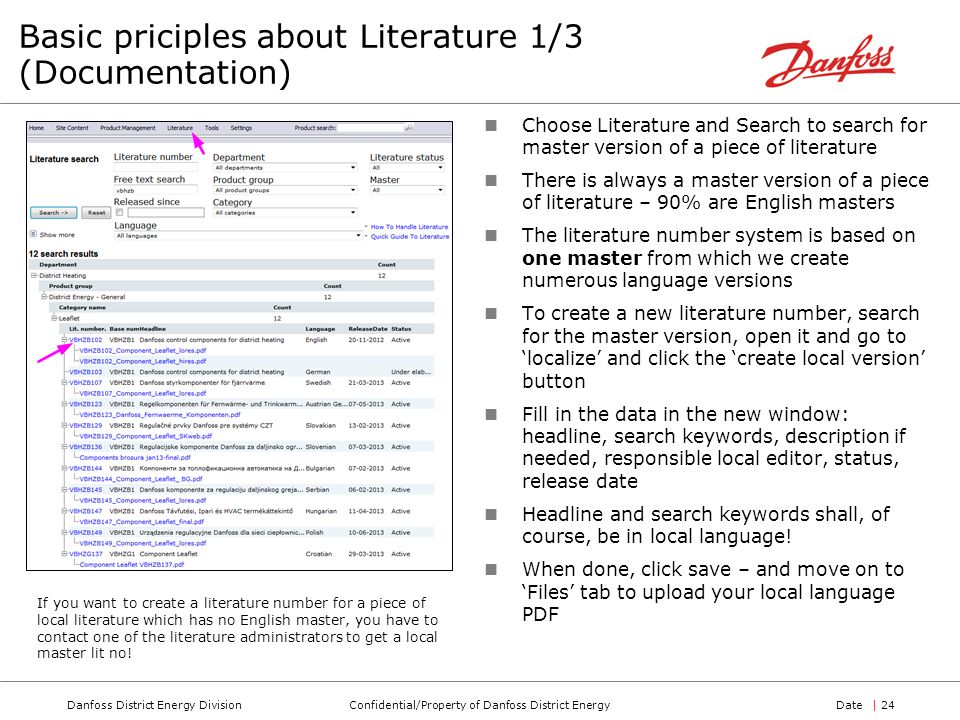Open VBHZB144_Component_Leaflet_ BG.pdf file
The image size is (960, 720).
(141, 479)
